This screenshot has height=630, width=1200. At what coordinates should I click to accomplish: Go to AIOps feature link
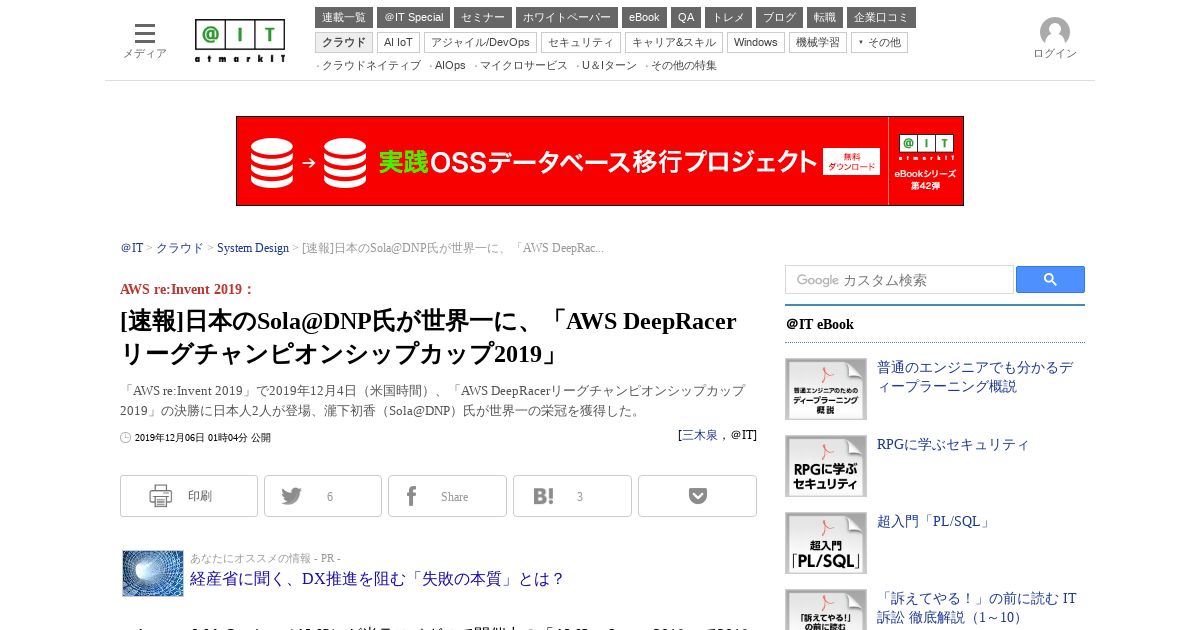[450, 66]
